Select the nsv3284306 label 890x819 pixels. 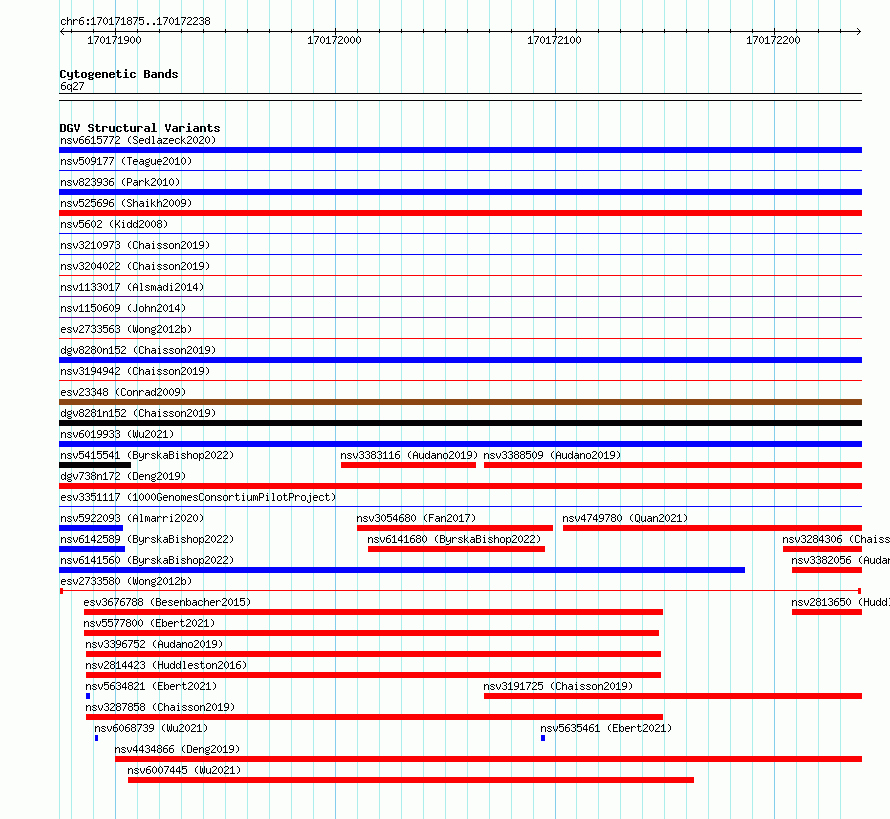(836, 539)
